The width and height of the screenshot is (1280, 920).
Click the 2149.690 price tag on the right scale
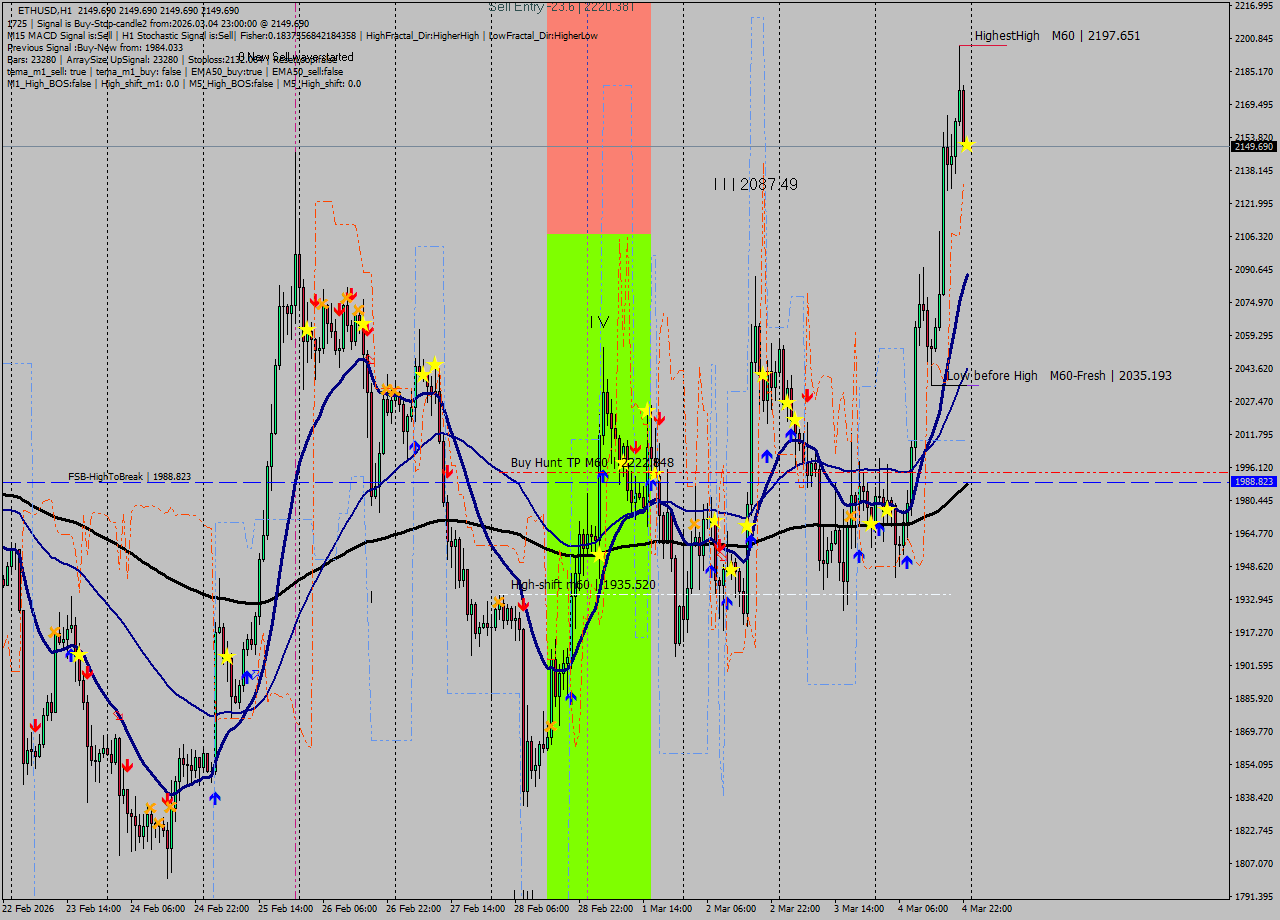1252,145
